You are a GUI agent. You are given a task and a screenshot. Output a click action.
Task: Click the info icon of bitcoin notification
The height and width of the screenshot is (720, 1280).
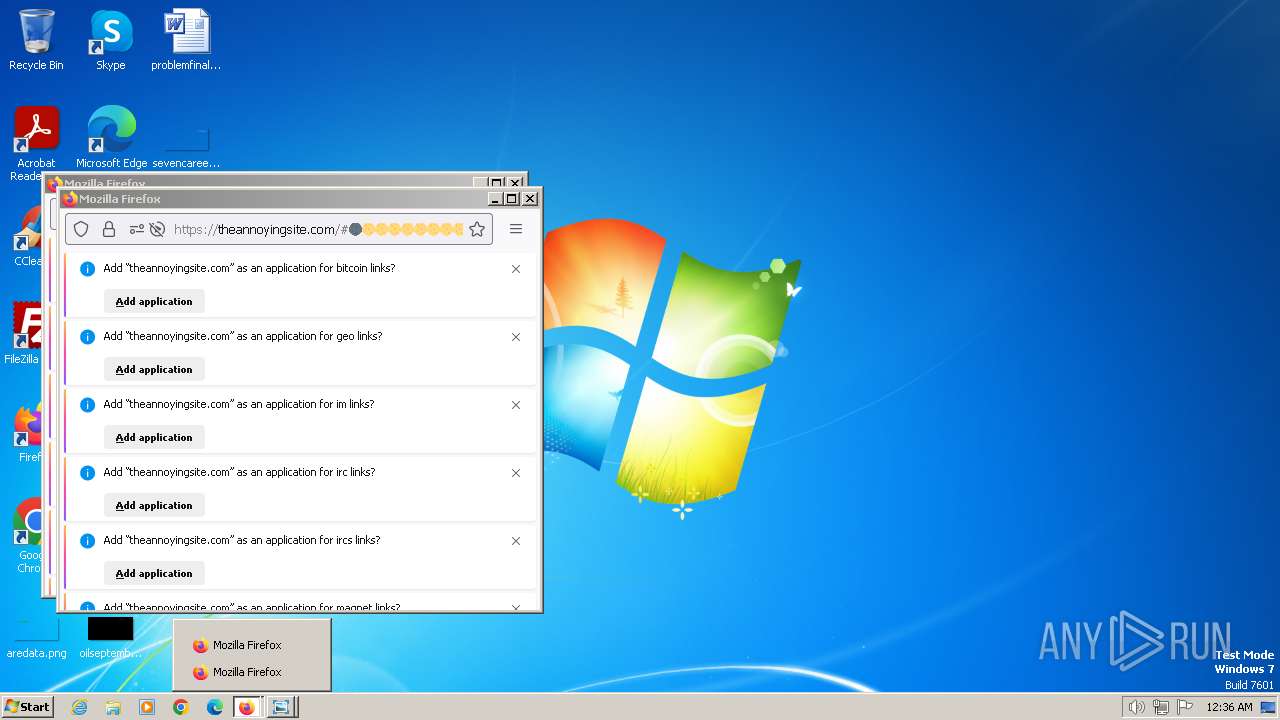87,269
